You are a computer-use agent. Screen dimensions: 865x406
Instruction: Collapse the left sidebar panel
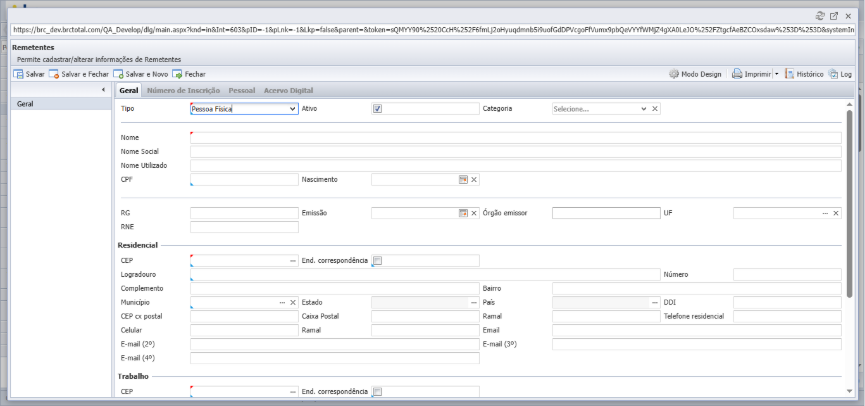click(103, 90)
